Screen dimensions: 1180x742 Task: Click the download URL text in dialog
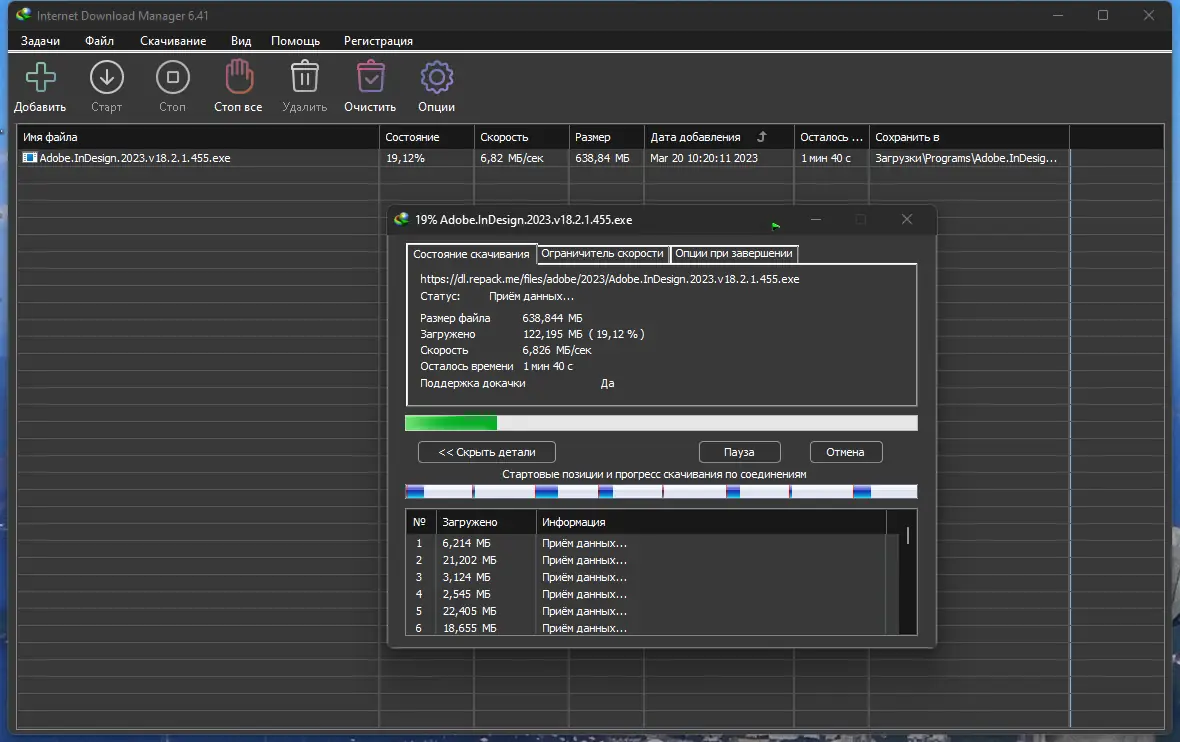[x=610, y=279]
